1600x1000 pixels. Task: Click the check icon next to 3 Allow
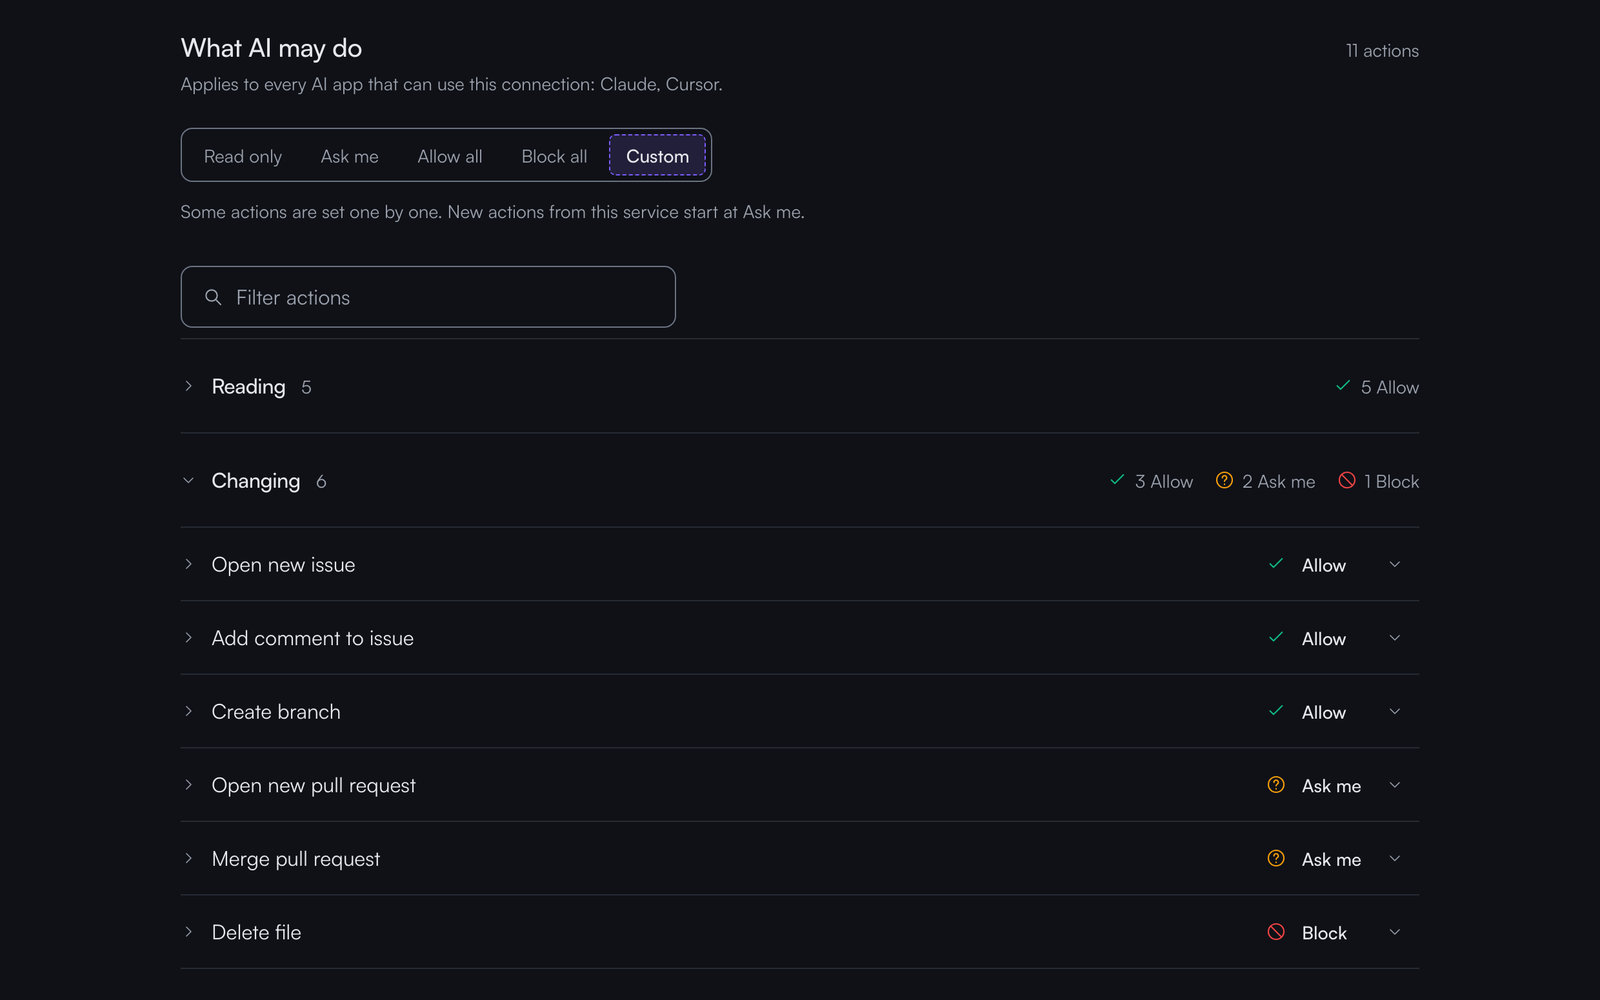[x=1117, y=480]
